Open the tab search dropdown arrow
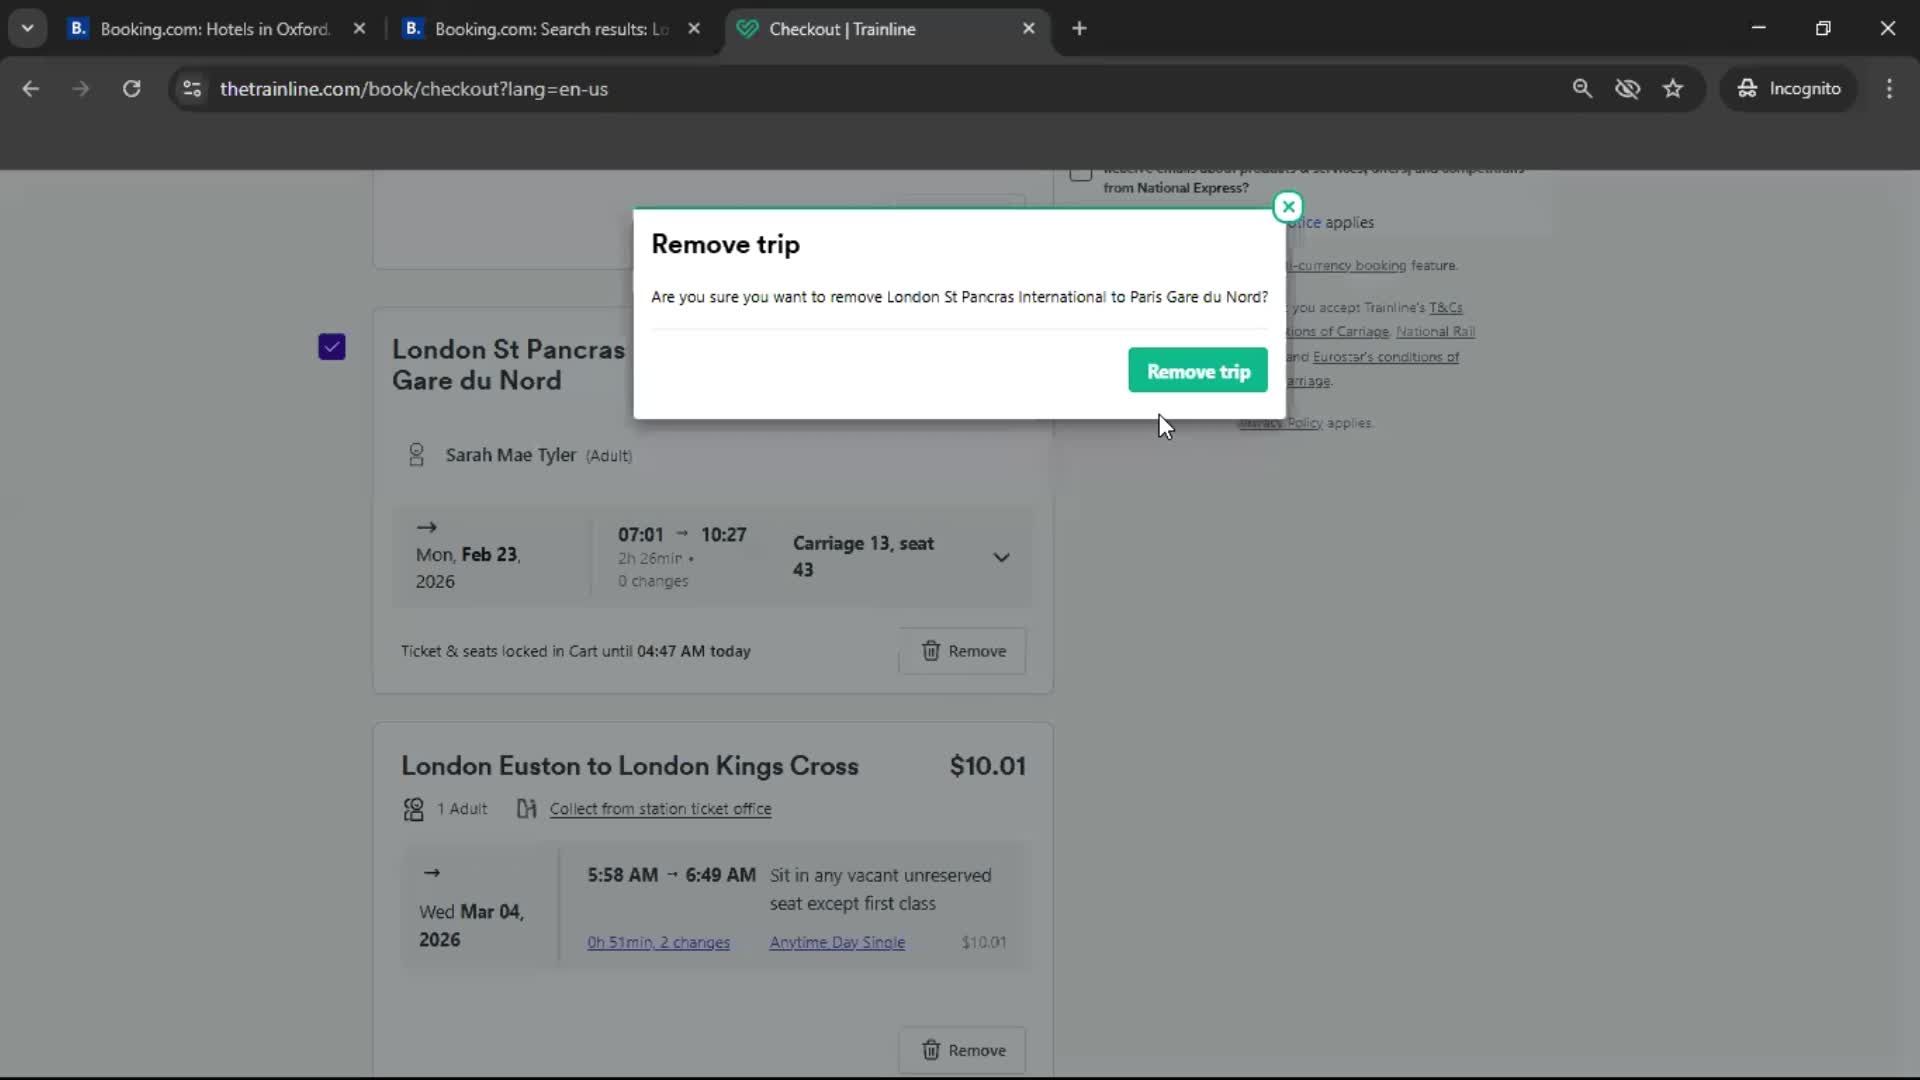 pos(28,28)
